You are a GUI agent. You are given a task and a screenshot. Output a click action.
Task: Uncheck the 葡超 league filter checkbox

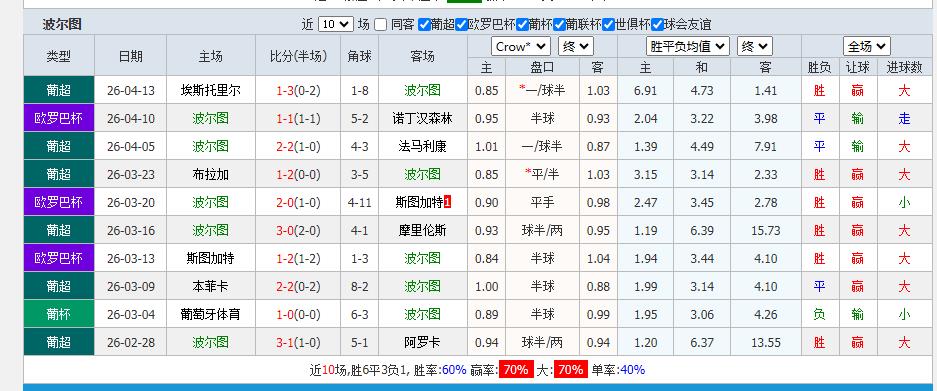(x=424, y=25)
